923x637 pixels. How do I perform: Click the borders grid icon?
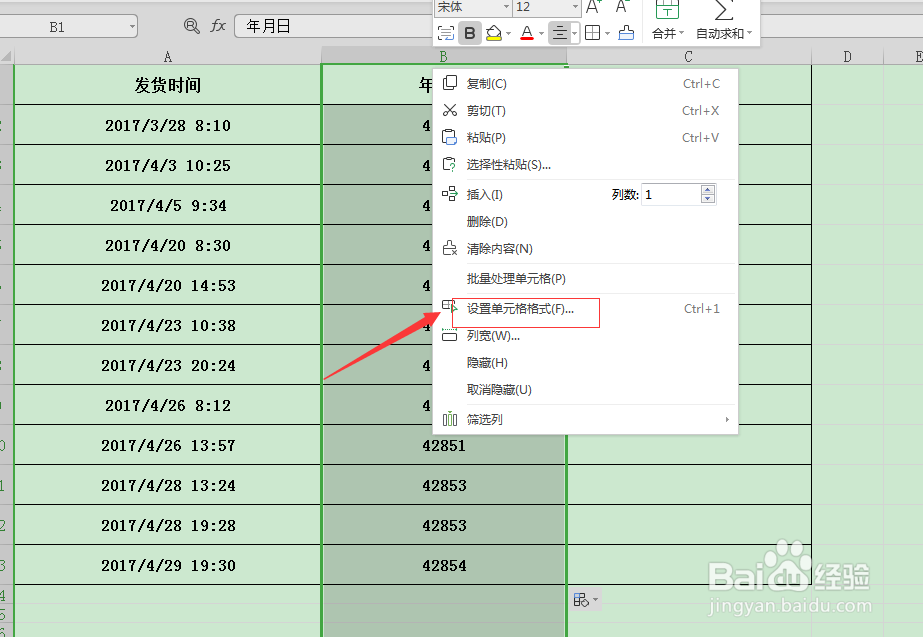tap(593, 33)
